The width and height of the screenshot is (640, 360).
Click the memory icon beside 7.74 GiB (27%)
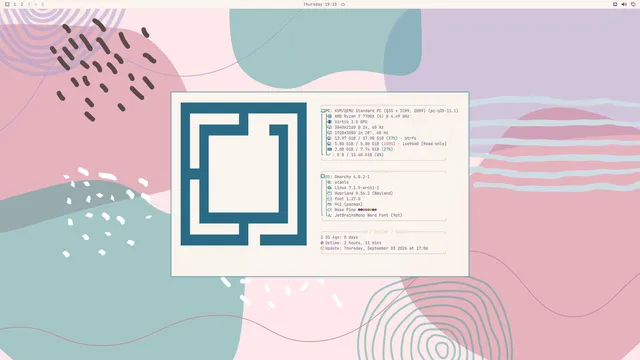coord(329,149)
